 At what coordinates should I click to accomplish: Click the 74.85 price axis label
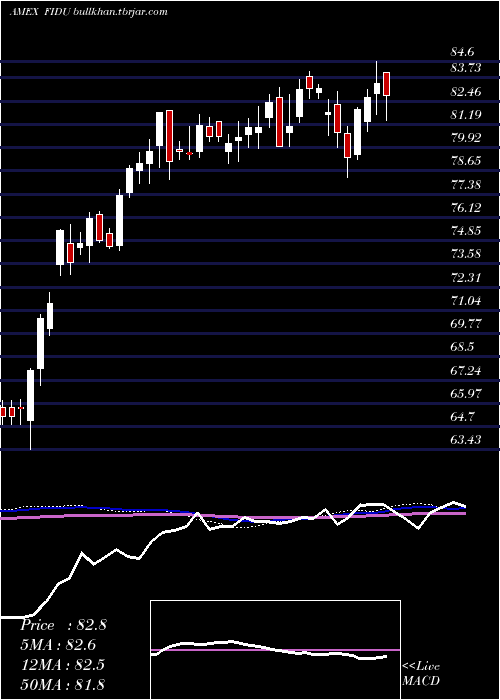[x=466, y=231]
